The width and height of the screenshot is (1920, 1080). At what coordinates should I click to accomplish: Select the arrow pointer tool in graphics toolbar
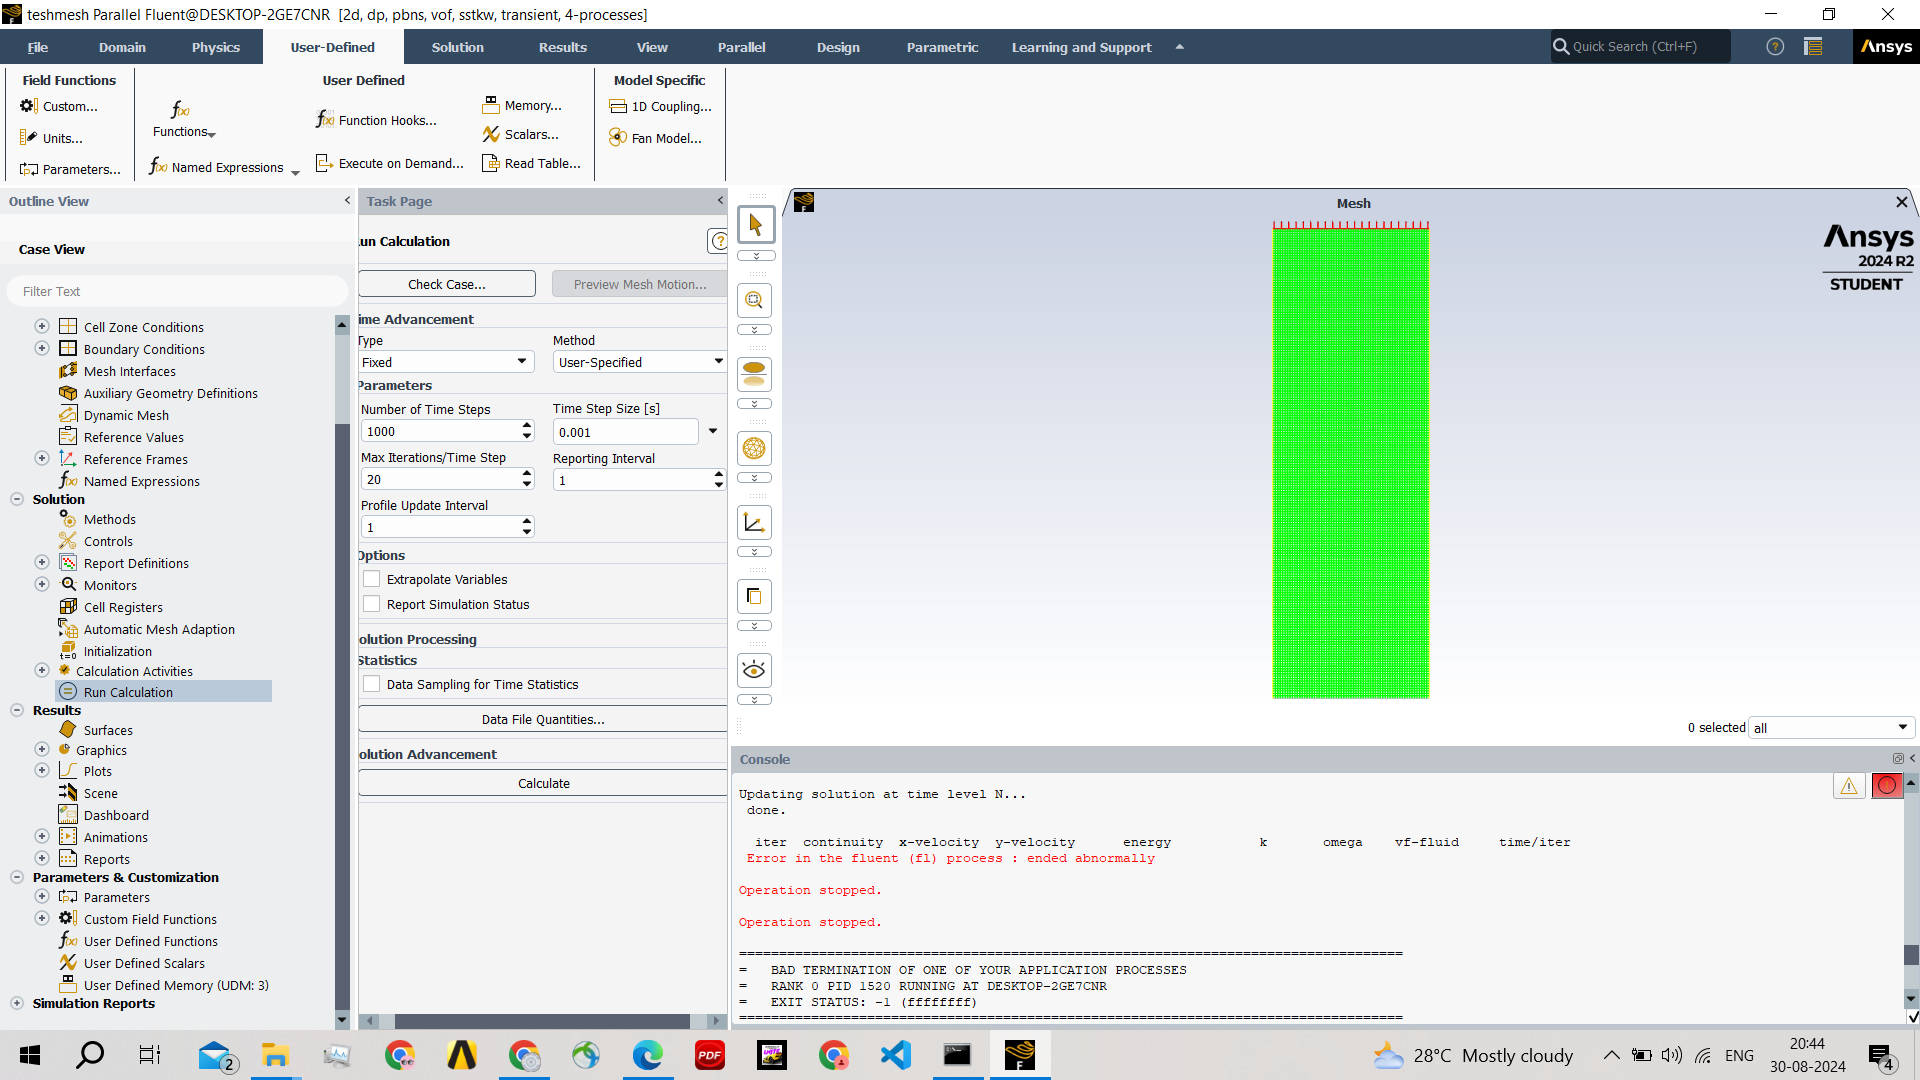755,225
